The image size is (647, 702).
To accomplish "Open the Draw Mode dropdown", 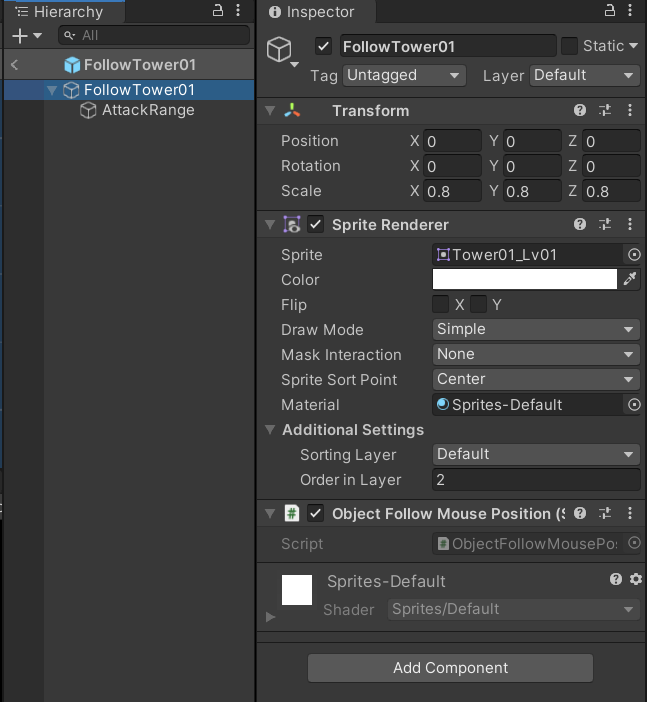I will click(x=536, y=329).
